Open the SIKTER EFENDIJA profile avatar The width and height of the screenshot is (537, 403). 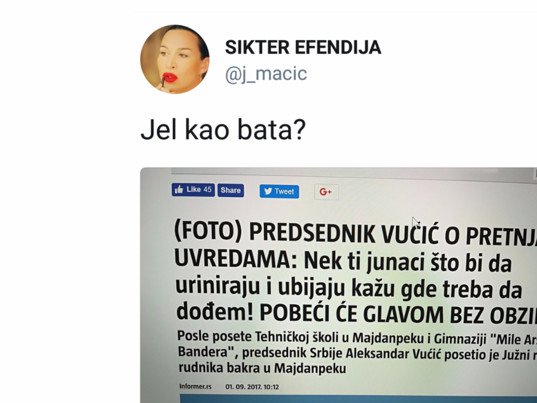[175, 59]
